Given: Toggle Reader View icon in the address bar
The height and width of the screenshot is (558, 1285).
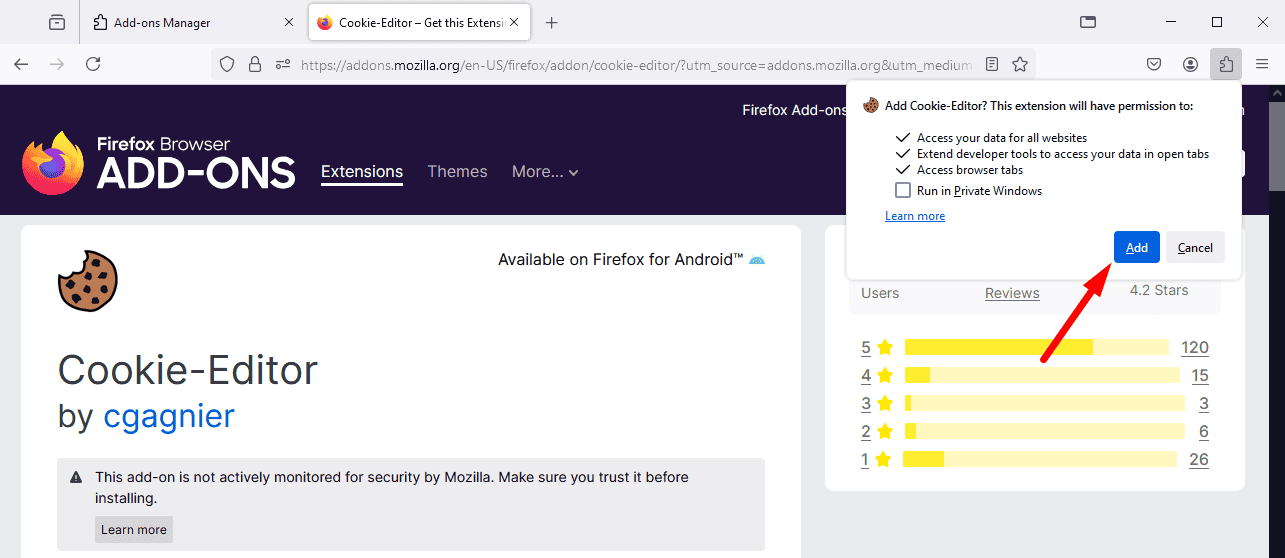Looking at the screenshot, I should tap(992, 64).
